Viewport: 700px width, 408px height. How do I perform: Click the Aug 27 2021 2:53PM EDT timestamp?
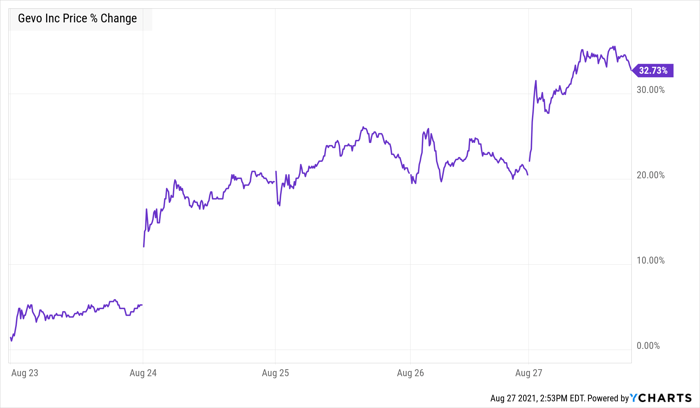click(x=538, y=398)
